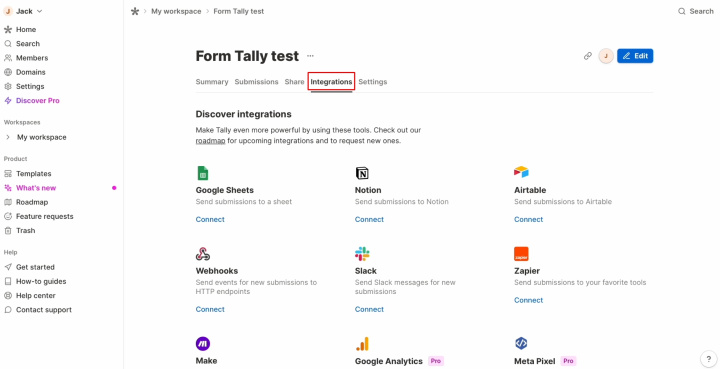Open the Settings tab of the form
The height and width of the screenshot is (369, 720).
372,82
